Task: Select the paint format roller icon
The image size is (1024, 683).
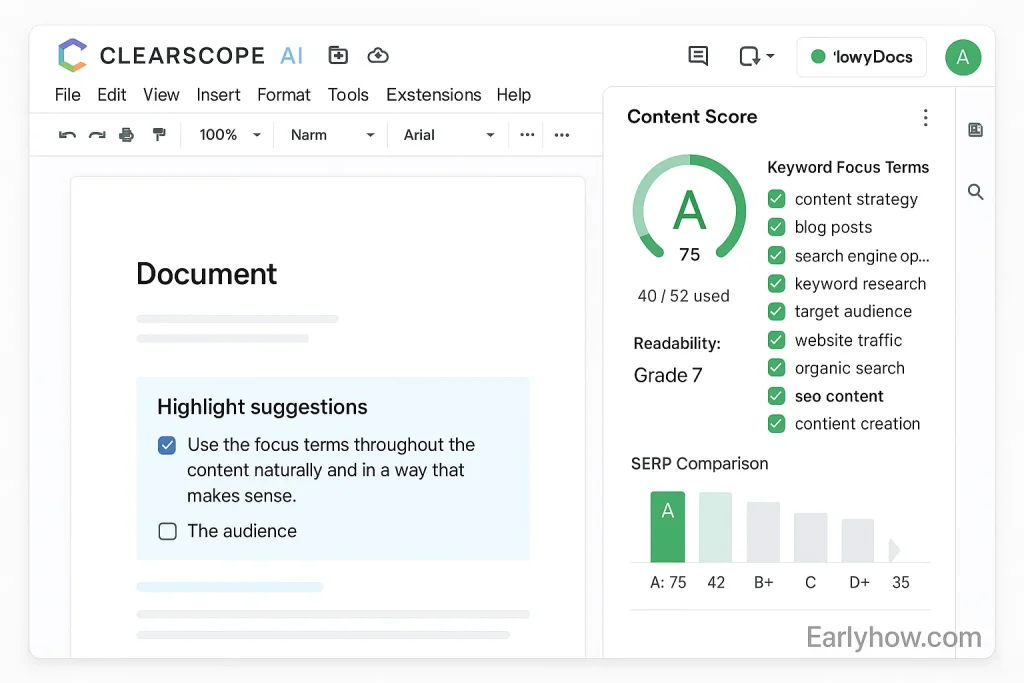Action: click(158, 135)
